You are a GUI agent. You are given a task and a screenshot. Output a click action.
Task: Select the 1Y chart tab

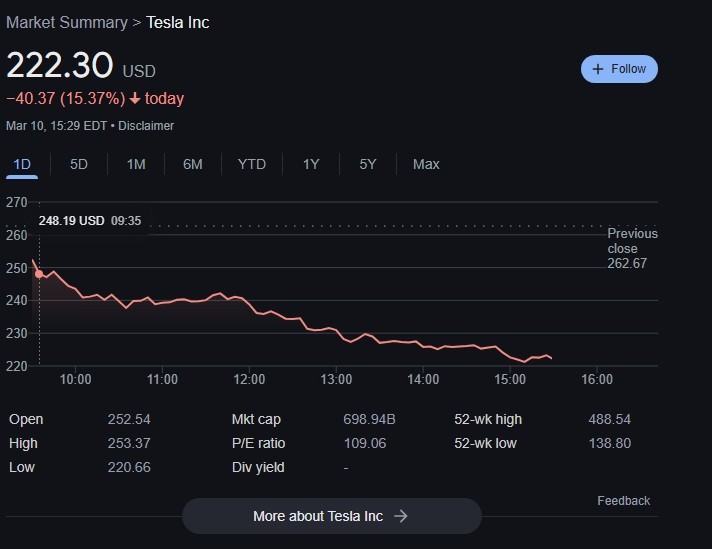coord(311,164)
